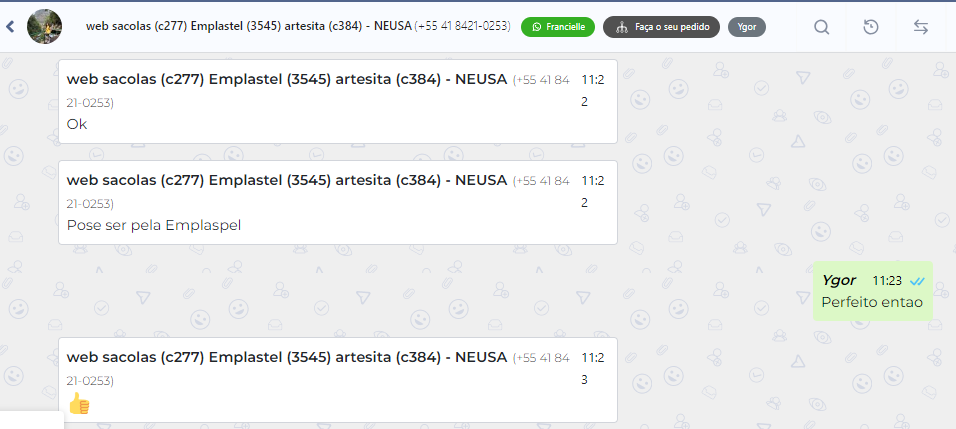The width and height of the screenshot is (956, 429).
Task: Open search in conversation
Action: click(x=822, y=27)
